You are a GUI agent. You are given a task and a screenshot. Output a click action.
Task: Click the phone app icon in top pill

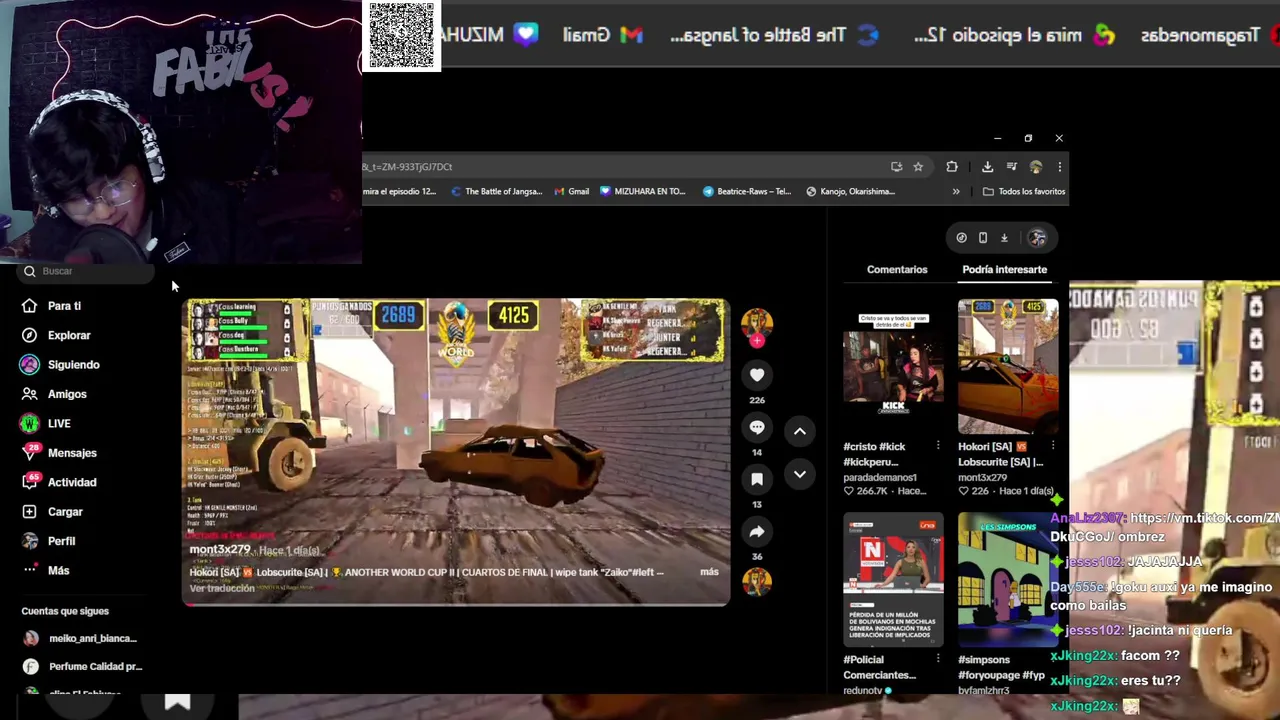point(983,238)
